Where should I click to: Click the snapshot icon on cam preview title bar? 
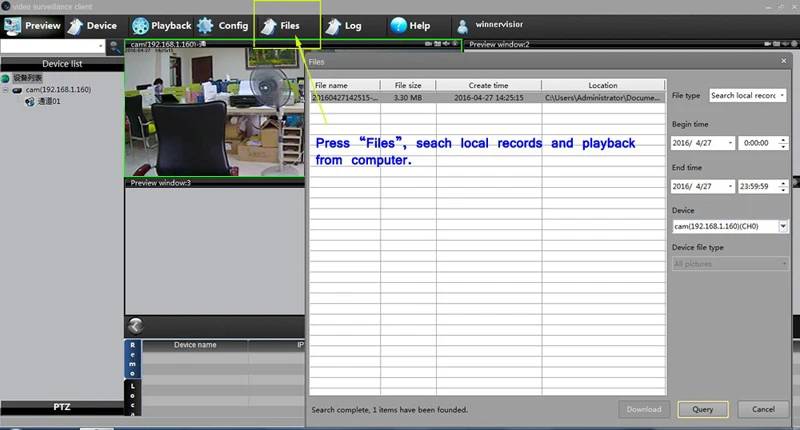coord(438,44)
